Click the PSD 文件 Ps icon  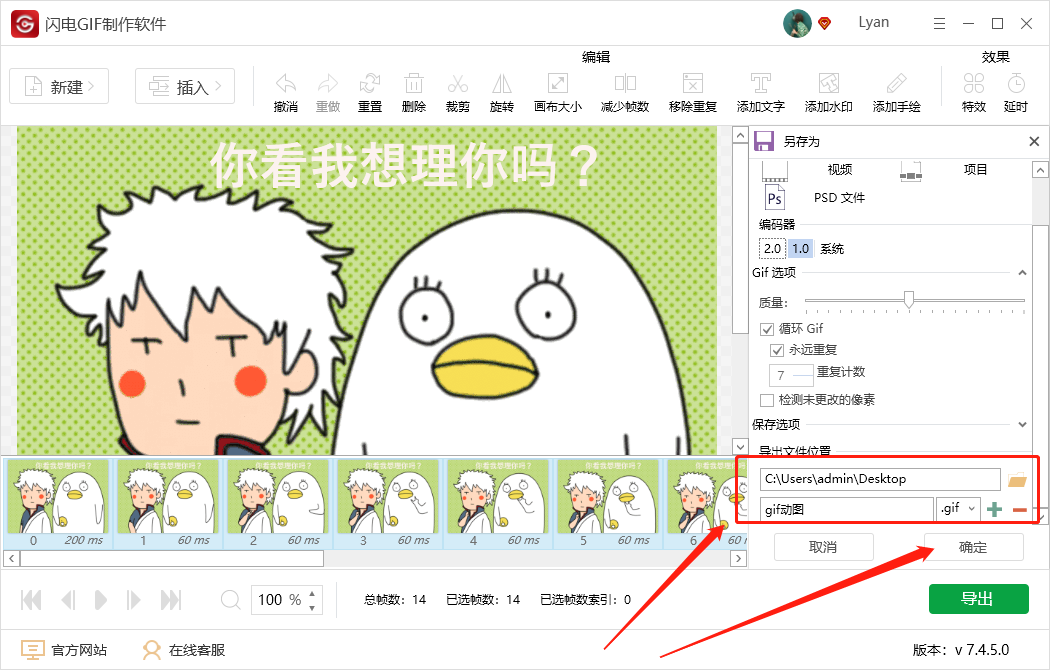pyautogui.click(x=774, y=197)
